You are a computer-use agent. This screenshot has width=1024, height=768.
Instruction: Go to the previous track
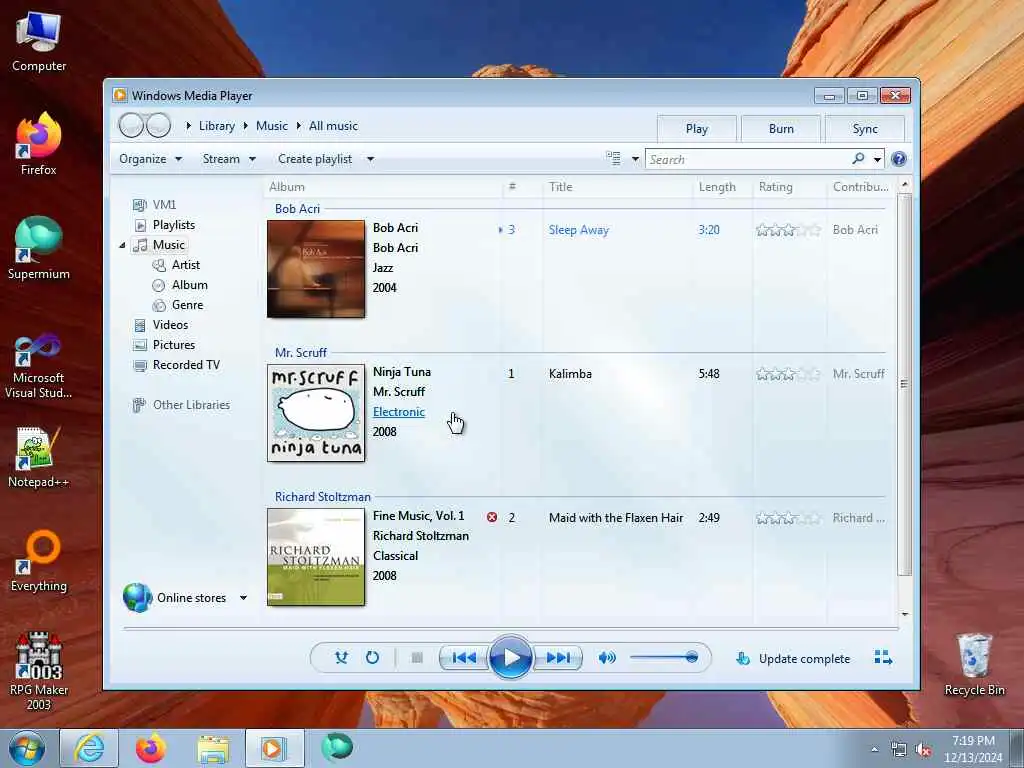pyautogui.click(x=464, y=658)
